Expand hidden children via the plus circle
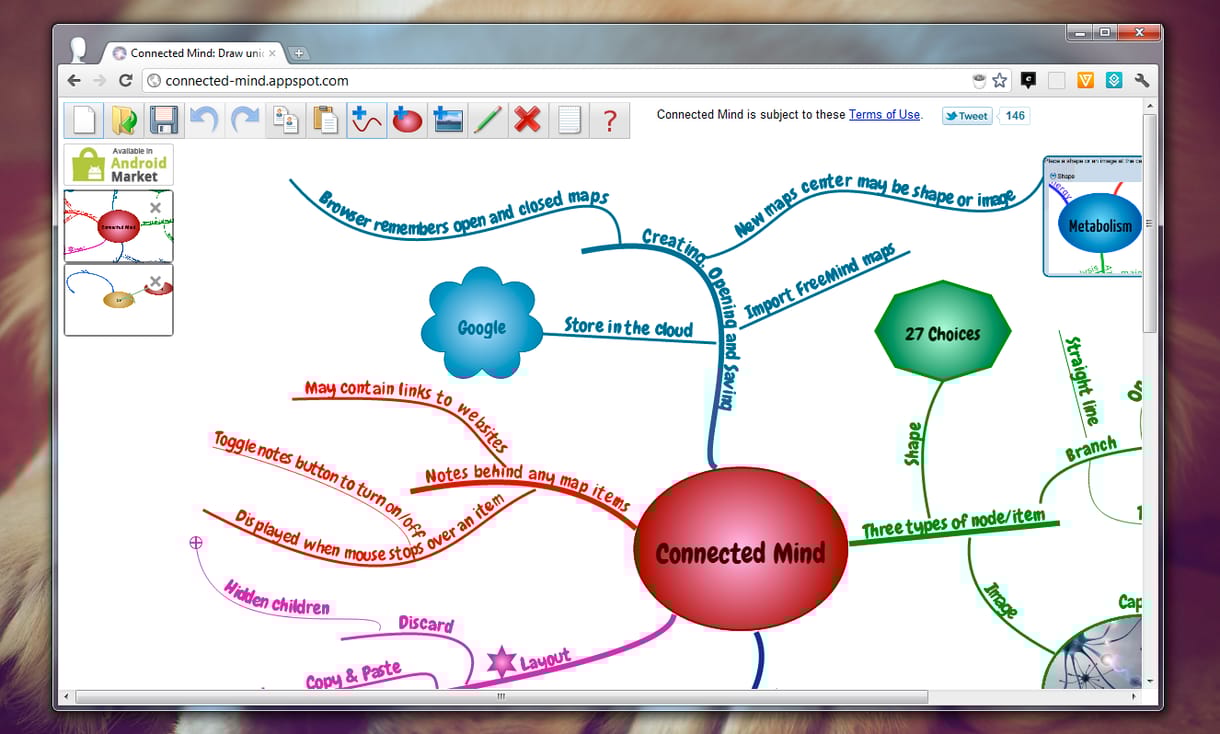 point(196,542)
